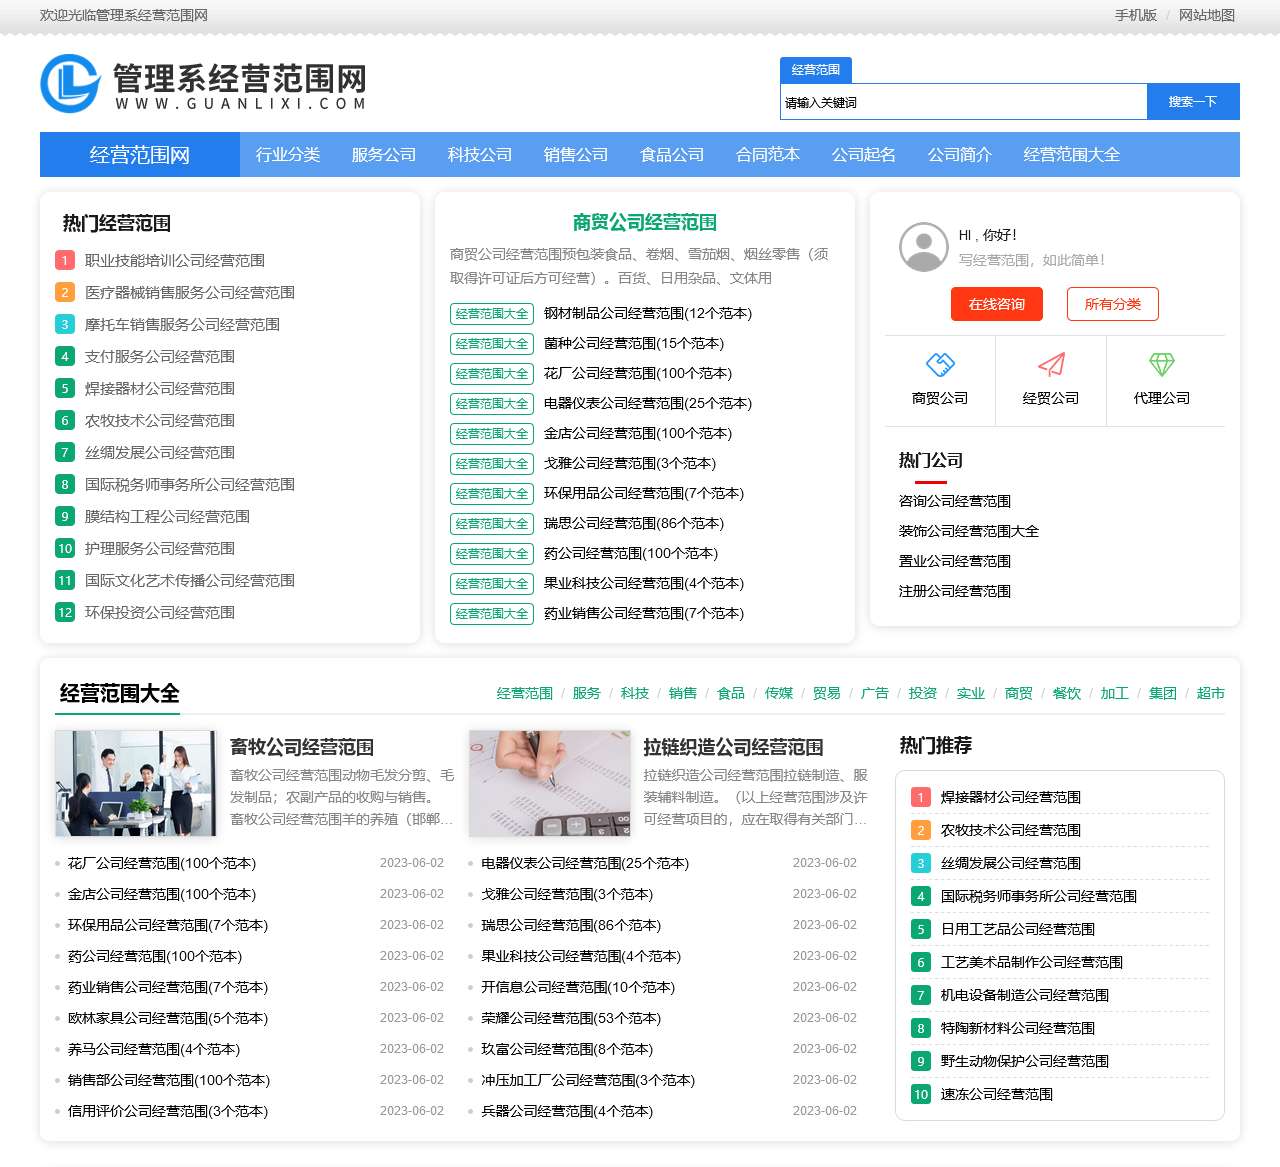Open the 行业分类 navigation menu
The image size is (1280, 1167).
click(x=287, y=154)
